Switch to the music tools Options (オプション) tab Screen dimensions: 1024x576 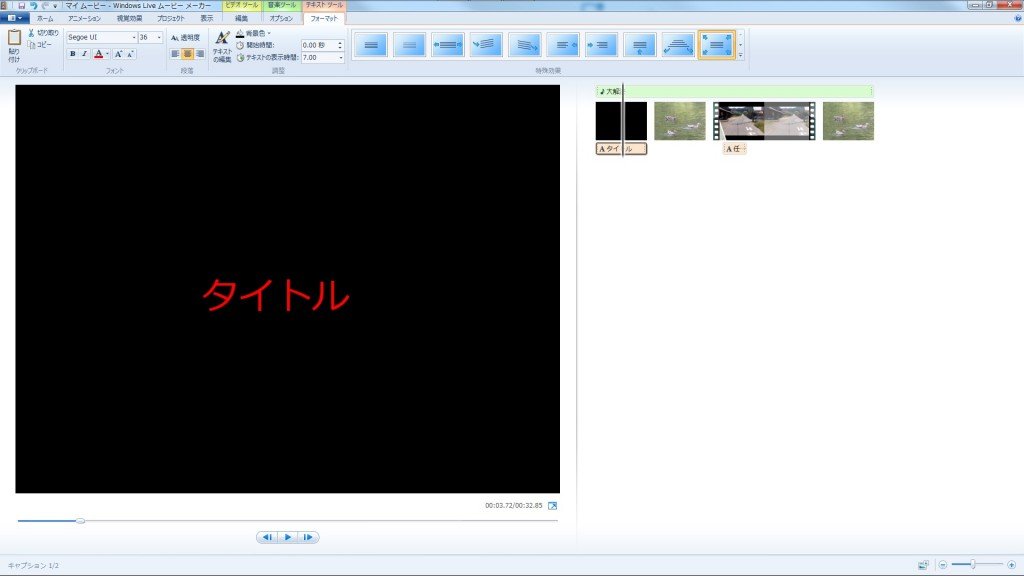(x=281, y=18)
